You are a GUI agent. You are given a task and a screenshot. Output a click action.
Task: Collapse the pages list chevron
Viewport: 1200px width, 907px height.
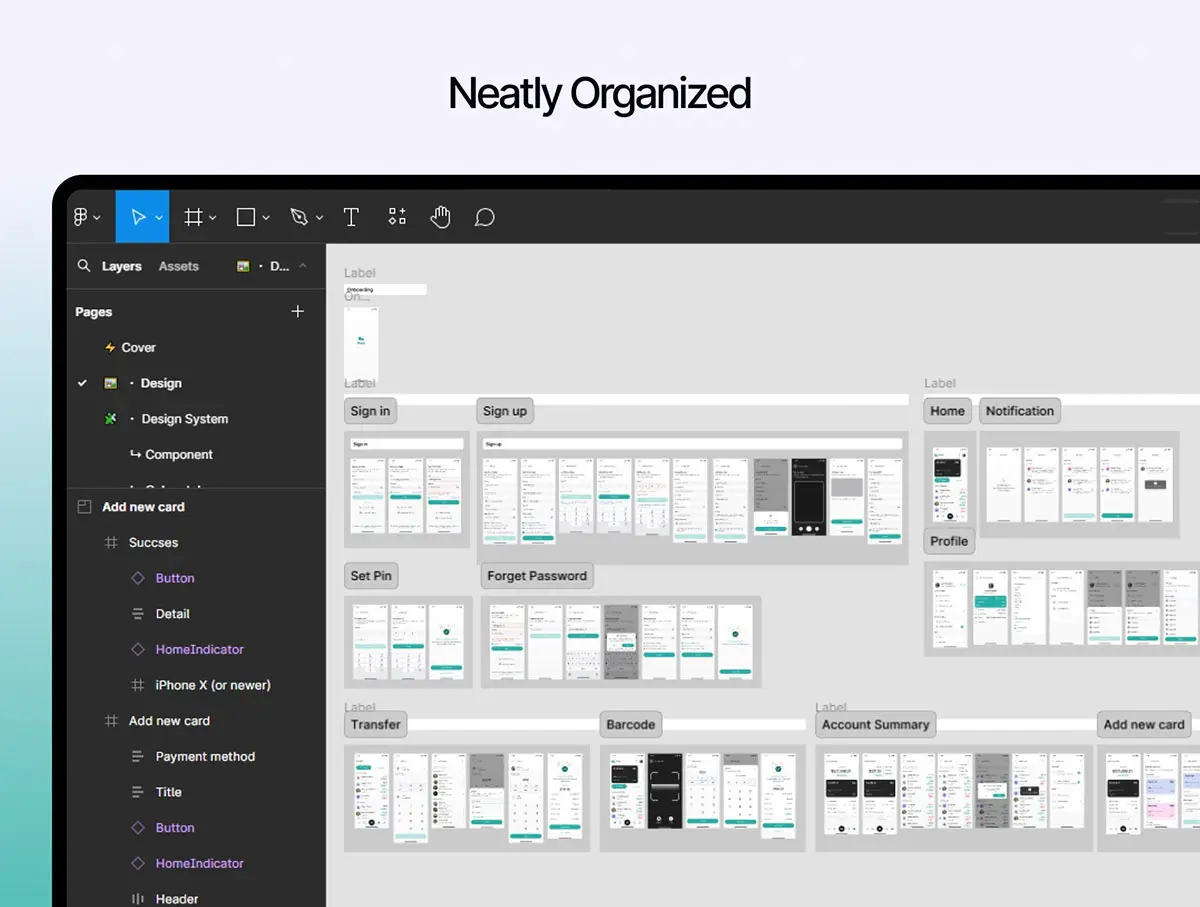click(x=303, y=266)
